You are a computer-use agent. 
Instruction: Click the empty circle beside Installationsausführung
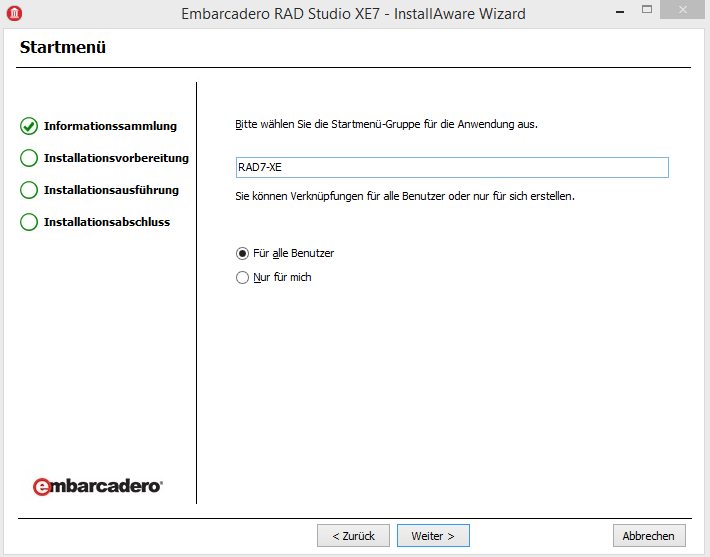point(29,190)
